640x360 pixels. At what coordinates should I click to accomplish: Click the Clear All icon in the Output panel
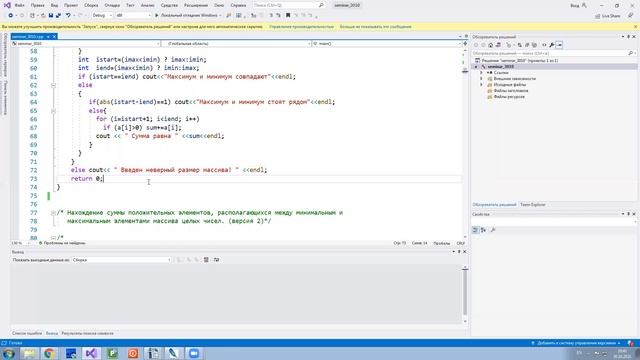[206, 260]
